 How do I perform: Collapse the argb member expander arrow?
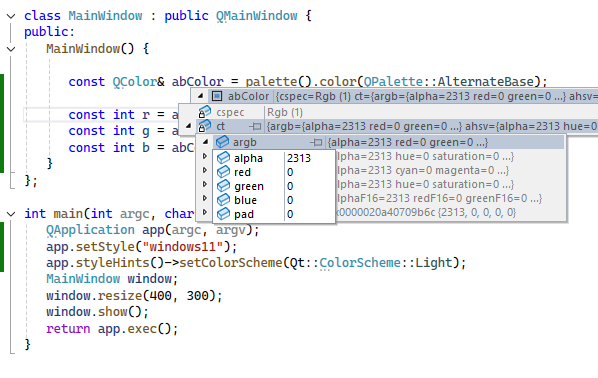[205, 142]
